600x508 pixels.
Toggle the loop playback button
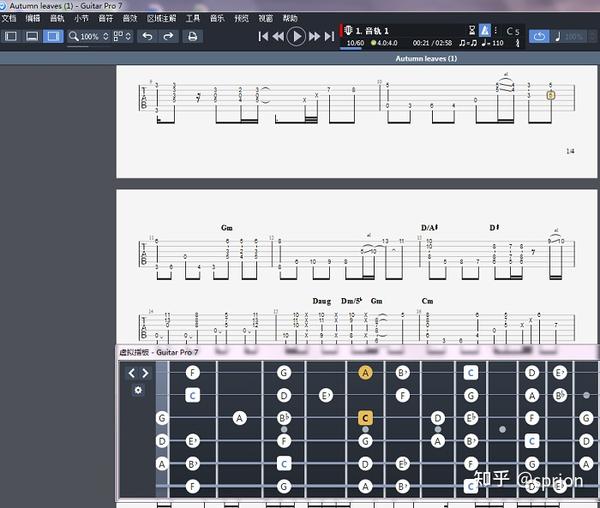(x=539, y=37)
